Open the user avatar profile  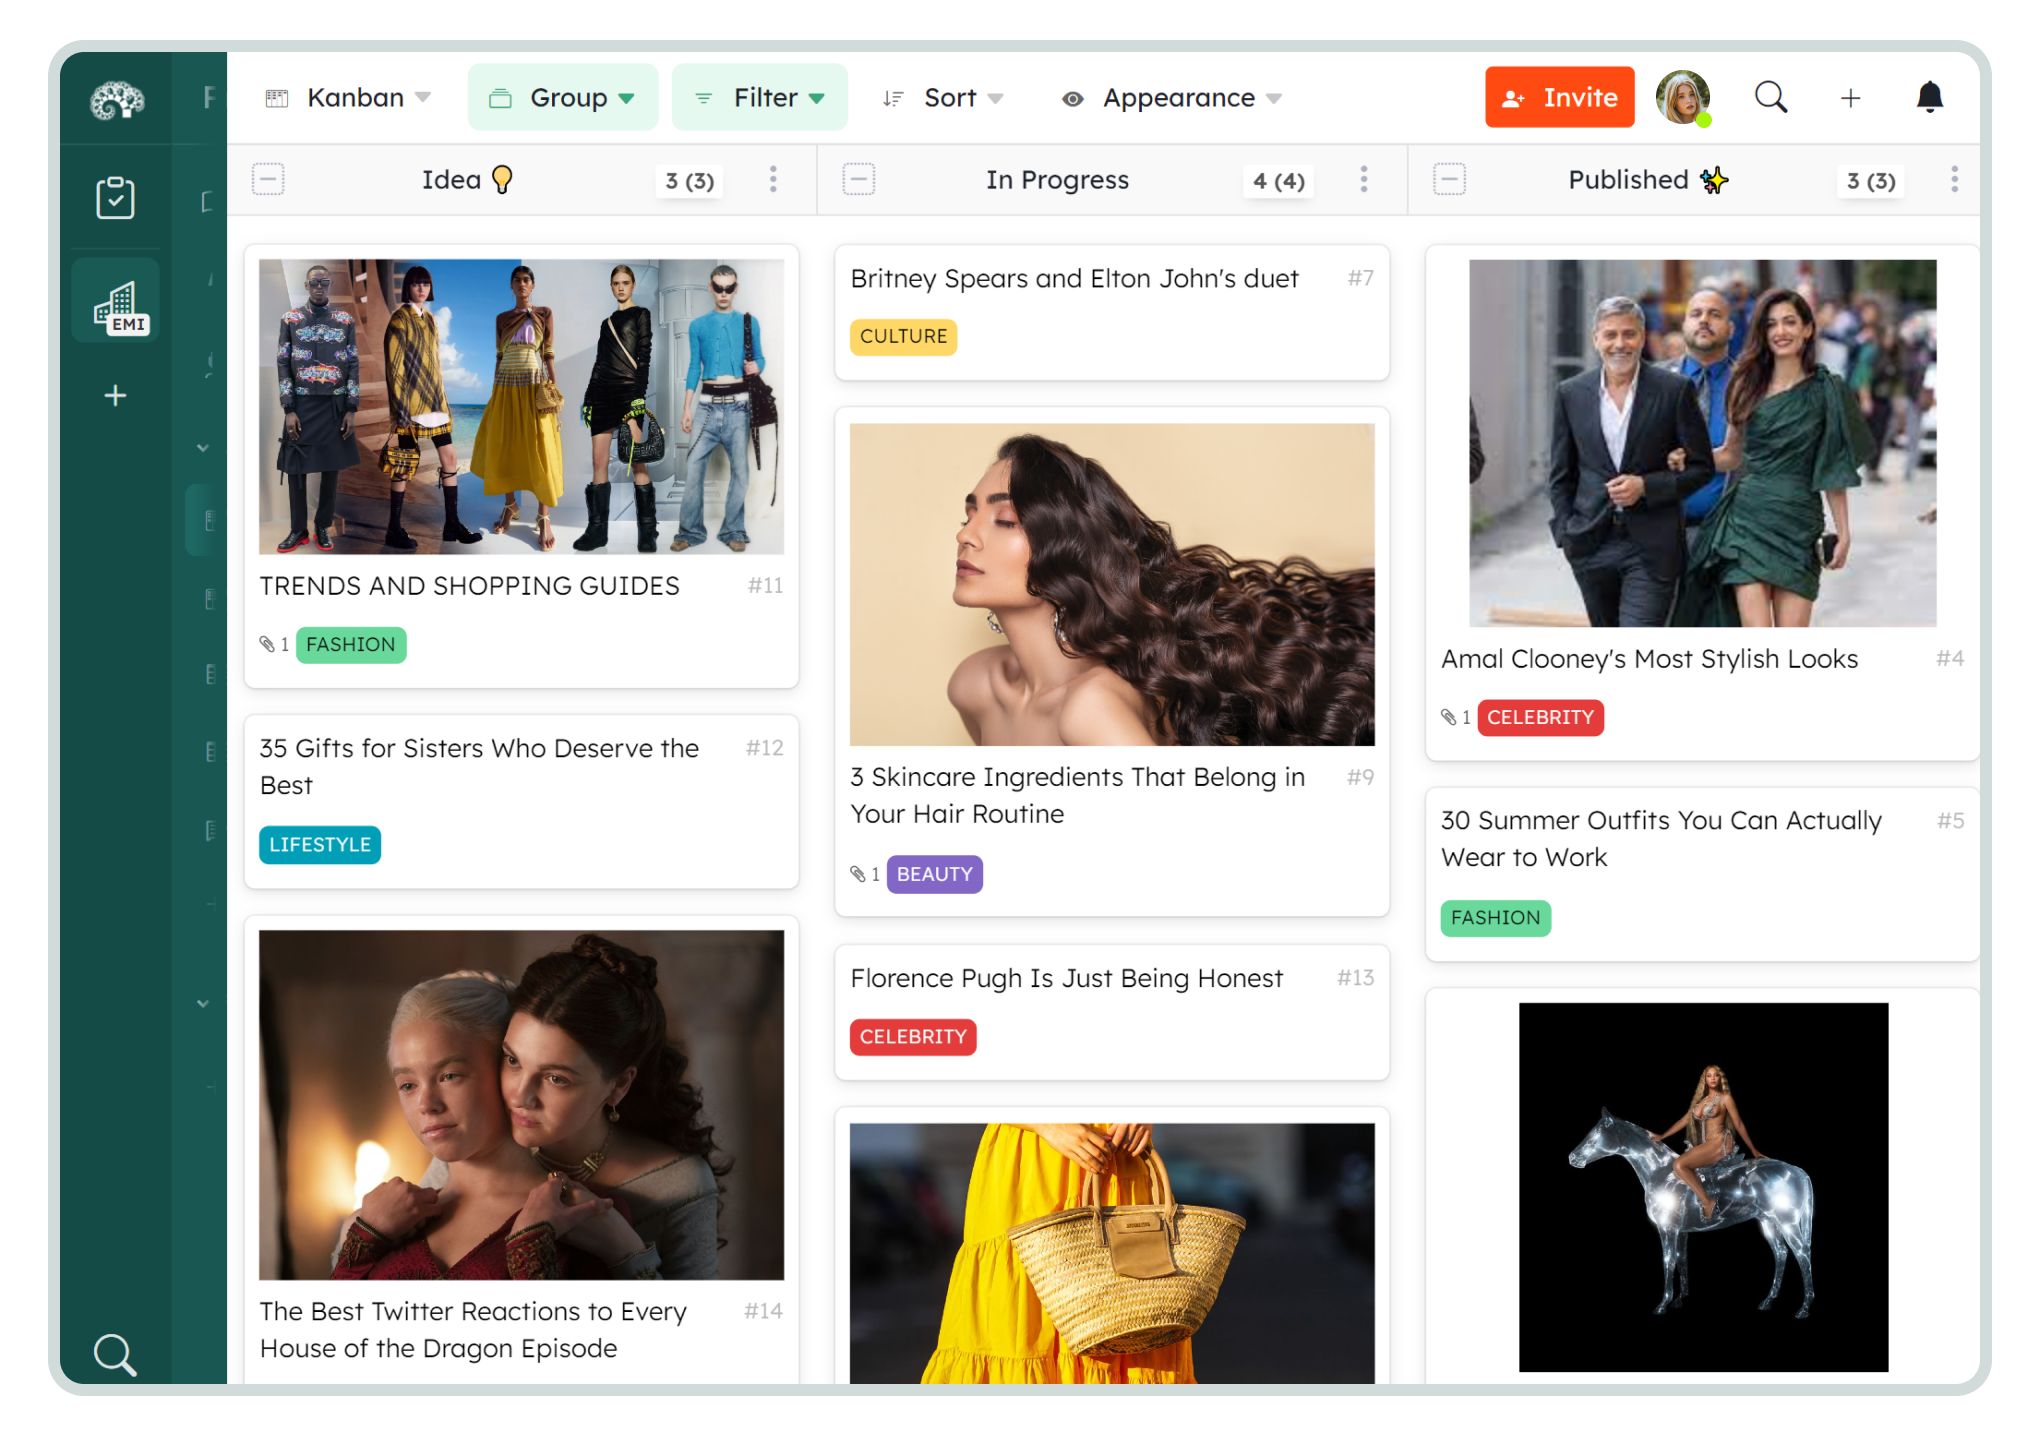(1684, 97)
